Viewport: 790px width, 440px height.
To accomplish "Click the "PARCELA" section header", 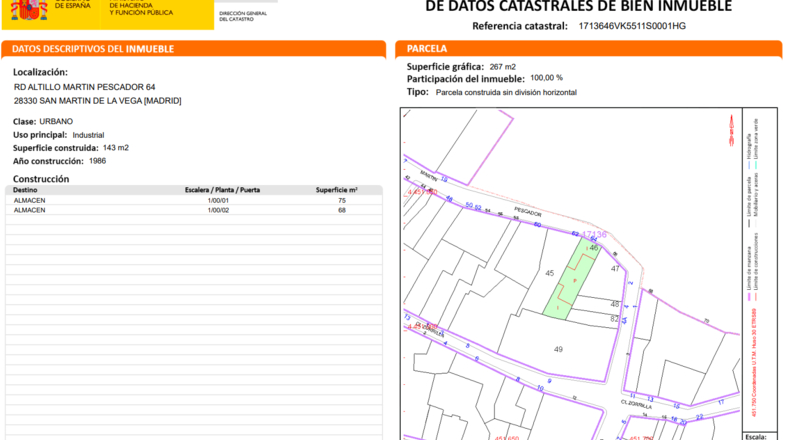I will click(427, 49).
